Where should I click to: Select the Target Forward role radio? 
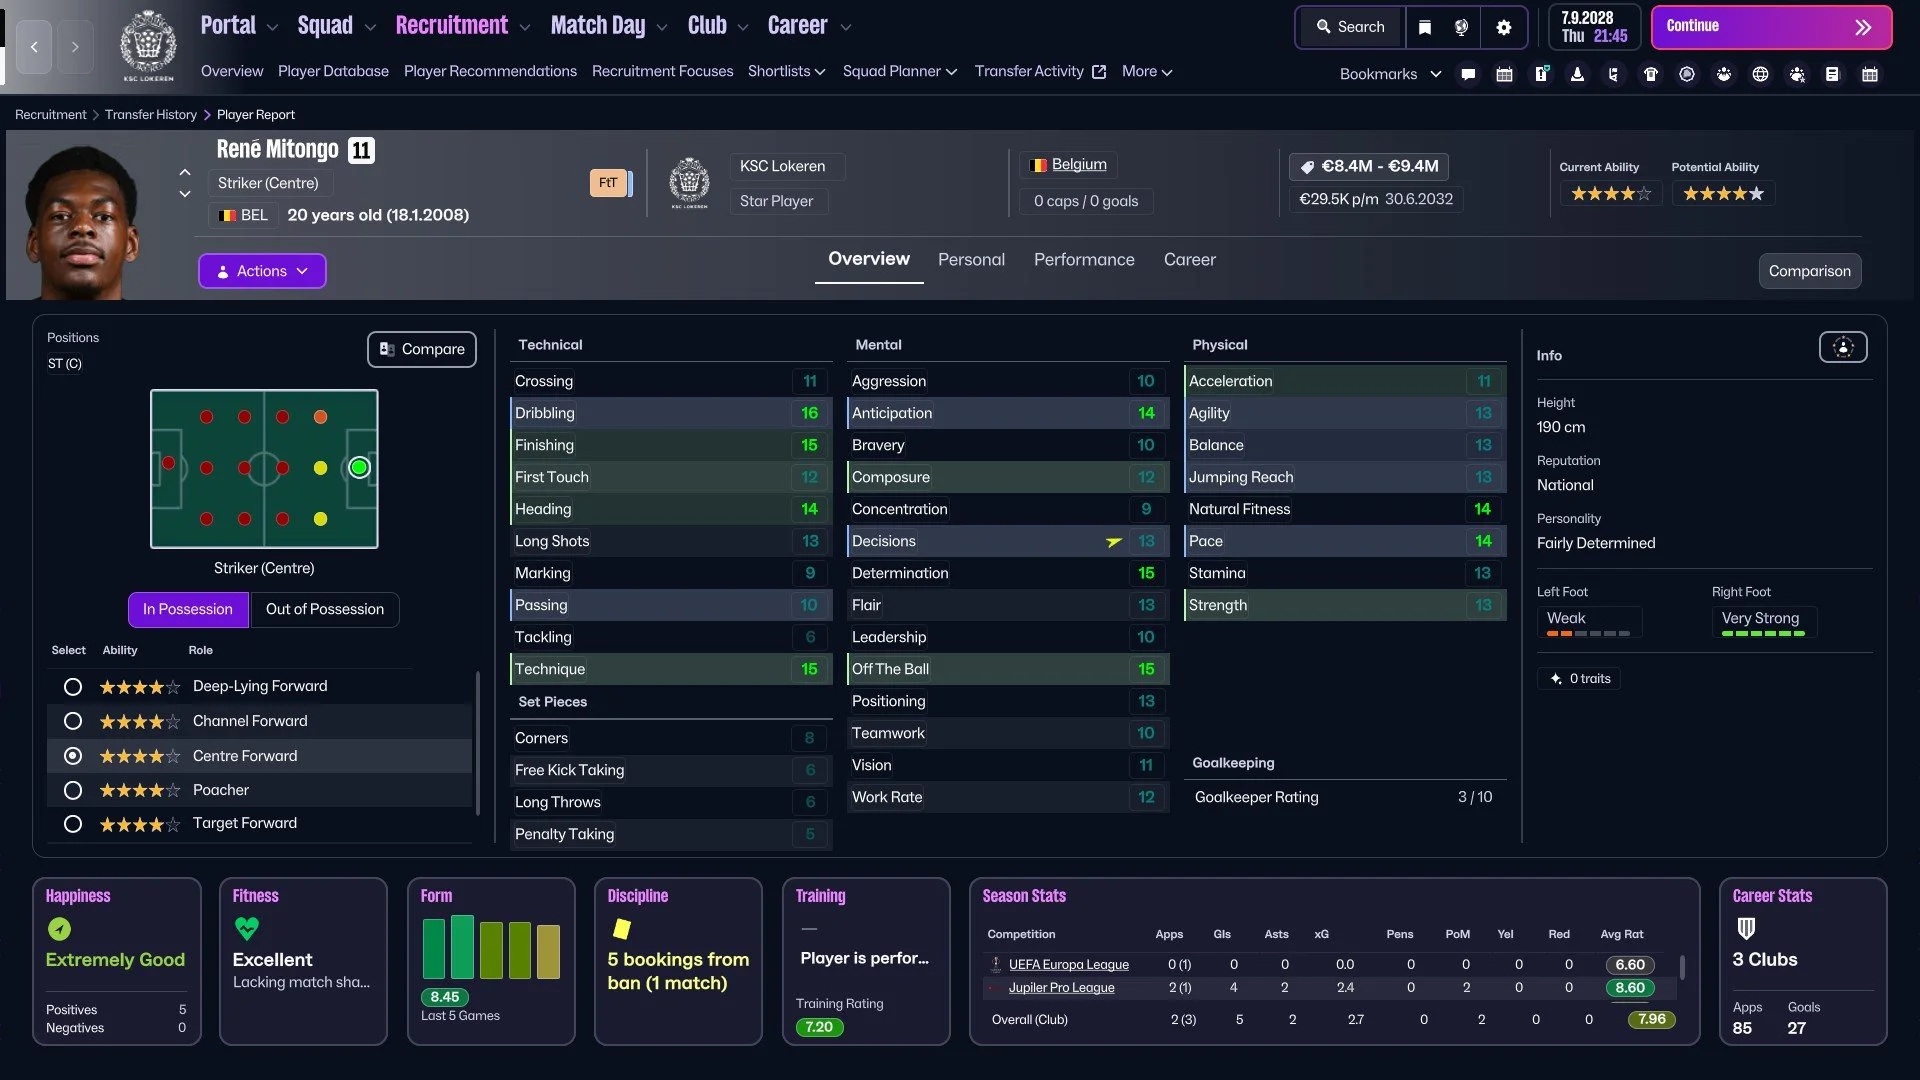[x=73, y=824]
